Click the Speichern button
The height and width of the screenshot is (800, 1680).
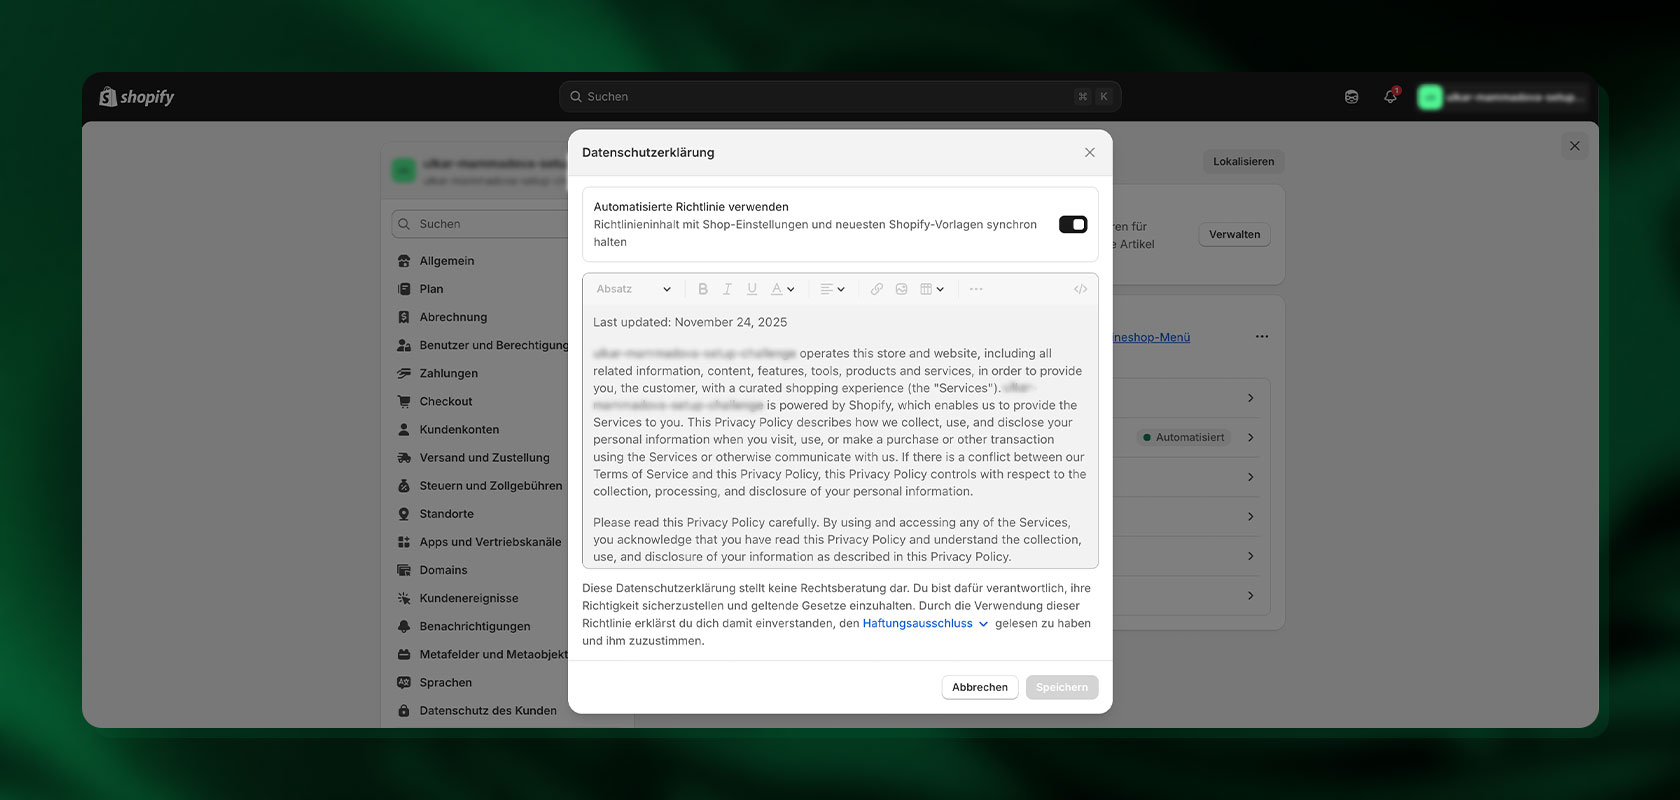pos(1062,687)
